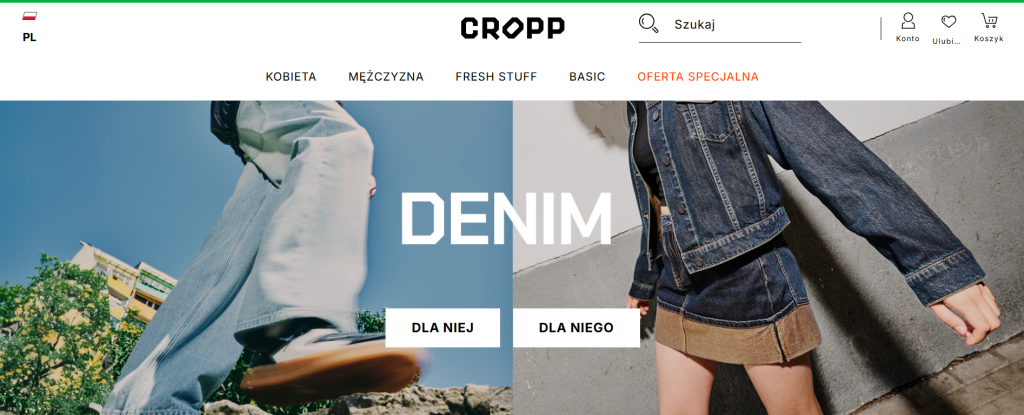Select the BASIC menu item

[x=587, y=76]
